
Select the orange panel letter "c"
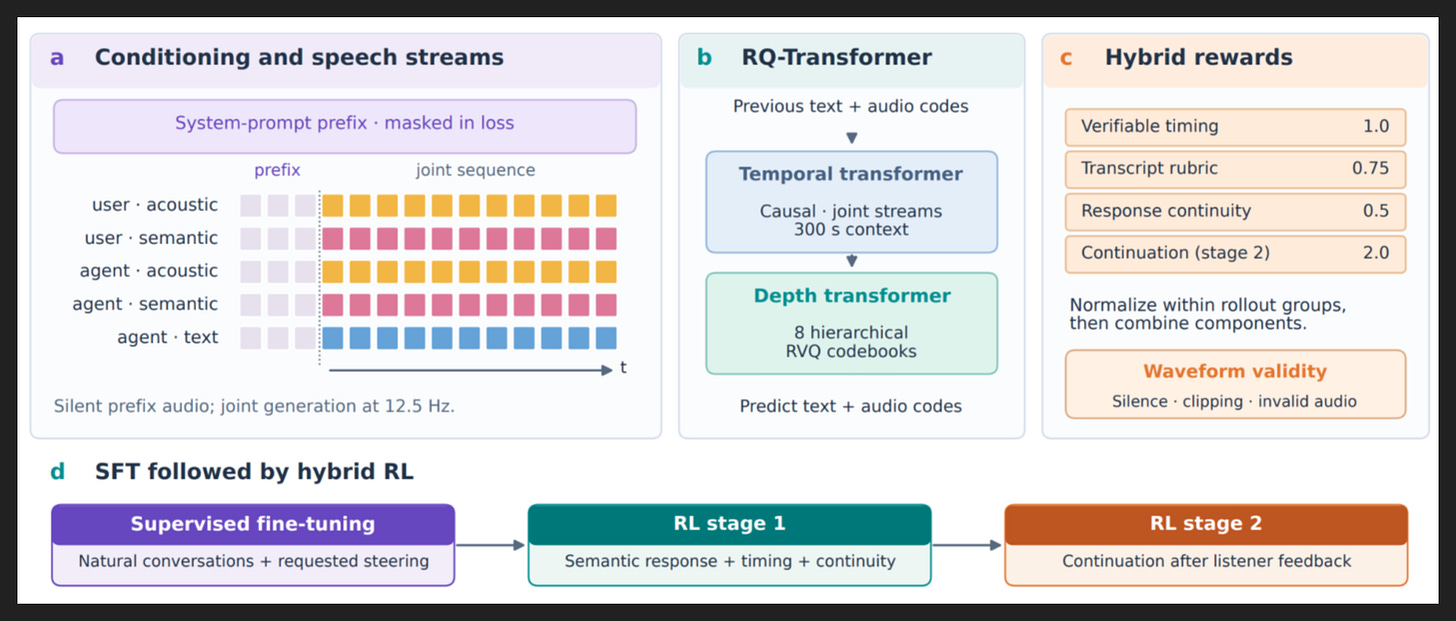pyautogui.click(x=1066, y=58)
